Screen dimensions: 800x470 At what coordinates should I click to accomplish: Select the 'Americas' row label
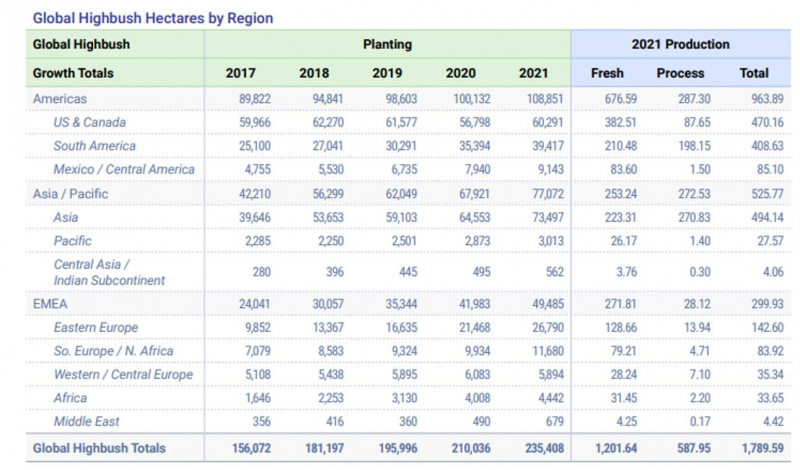coord(60,98)
